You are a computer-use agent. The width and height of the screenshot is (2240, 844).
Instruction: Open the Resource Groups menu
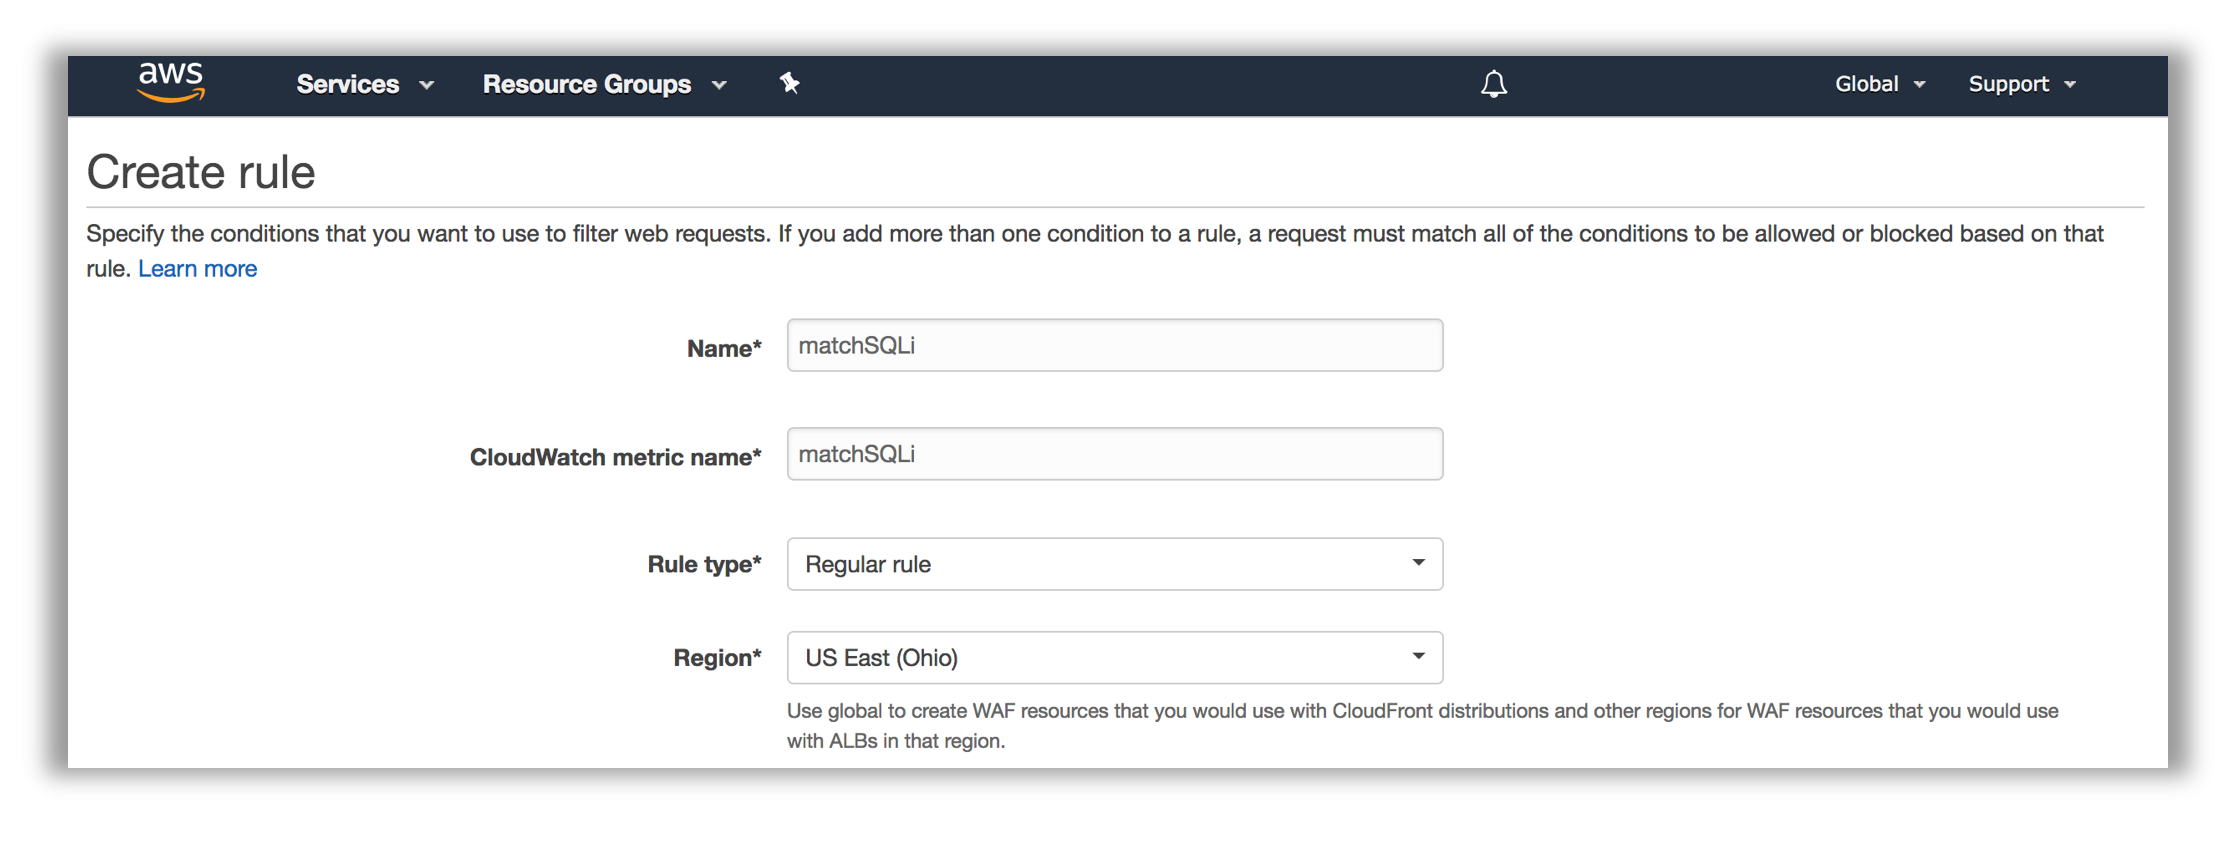(x=604, y=84)
